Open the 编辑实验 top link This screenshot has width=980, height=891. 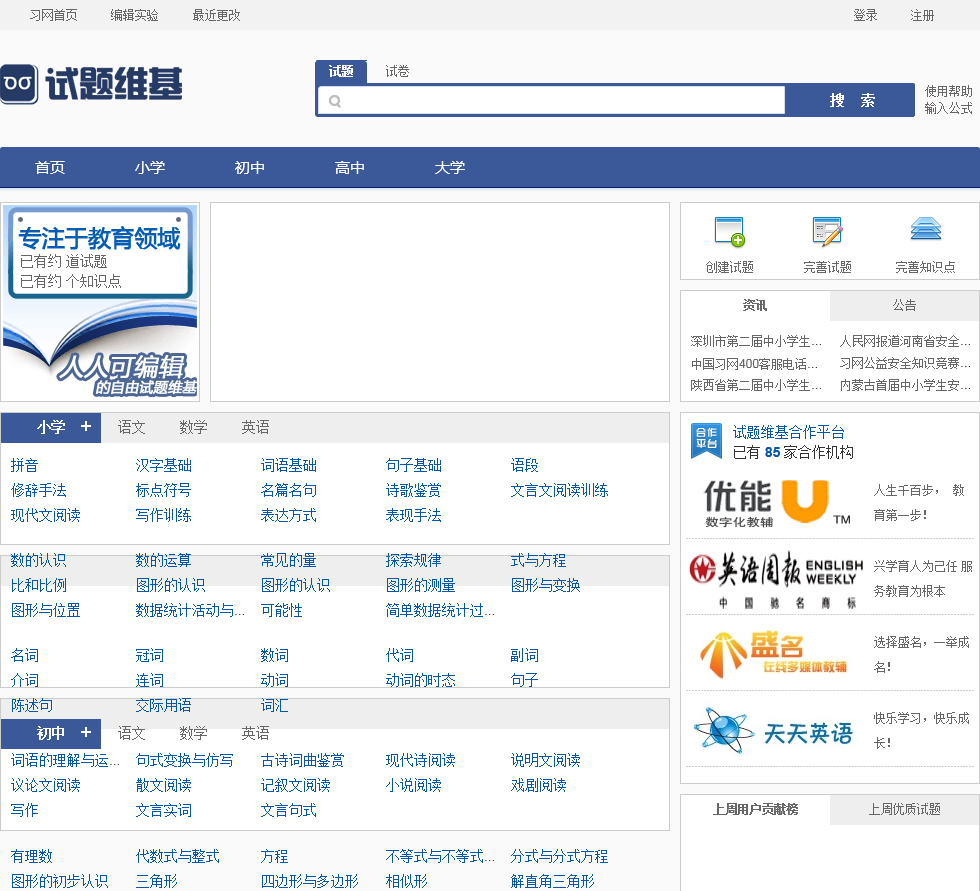coord(134,15)
